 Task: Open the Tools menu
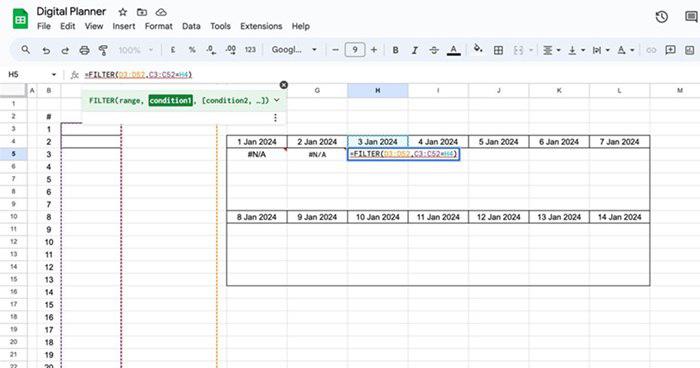pyautogui.click(x=220, y=26)
